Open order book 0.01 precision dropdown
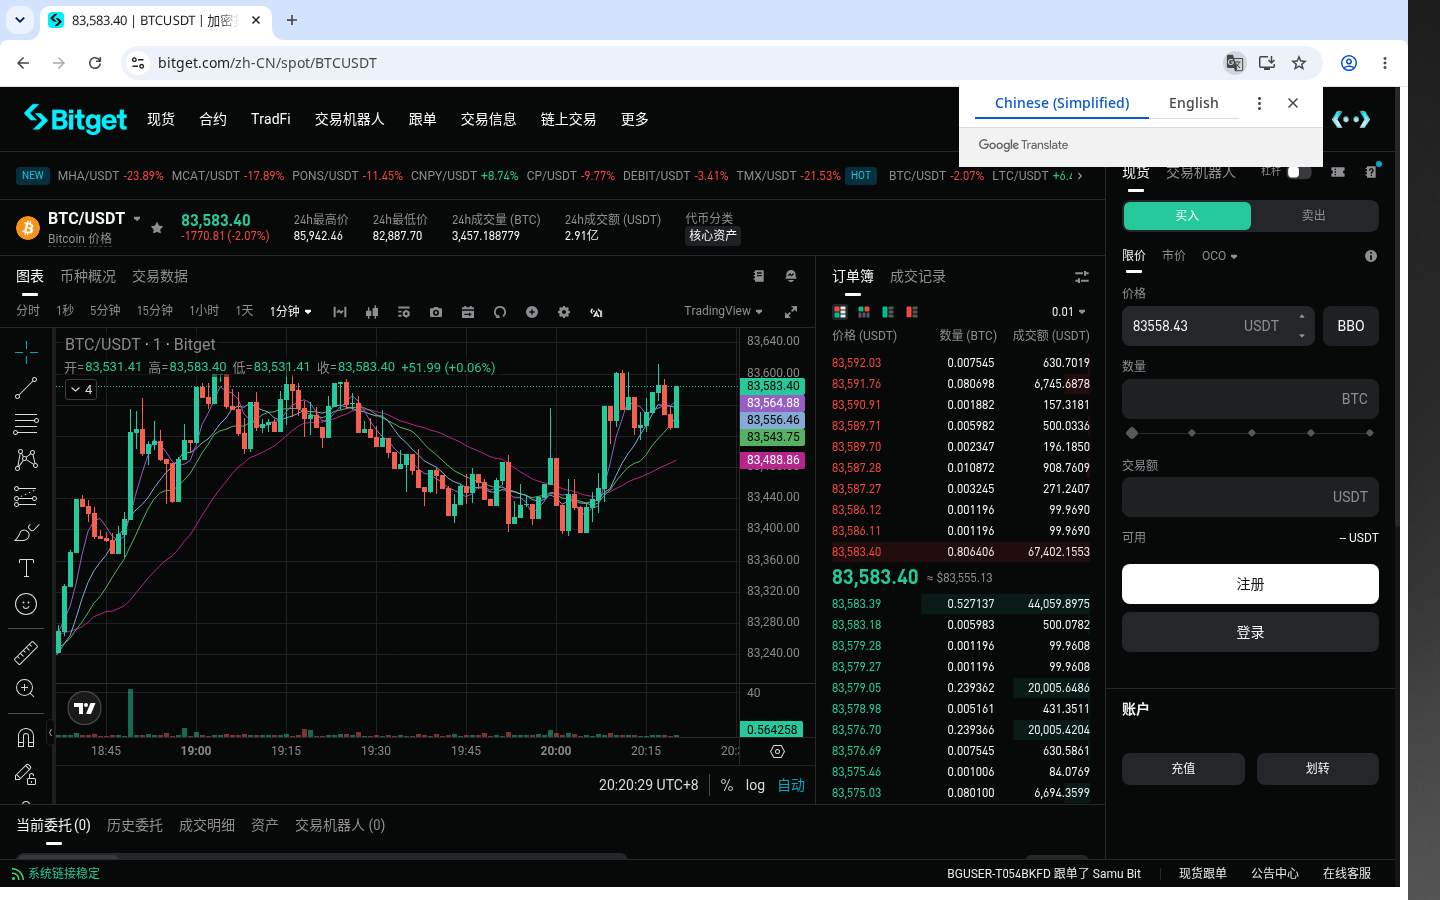The width and height of the screenshot is (1440, 900). pyautogui.click(x=1068, y=312)
